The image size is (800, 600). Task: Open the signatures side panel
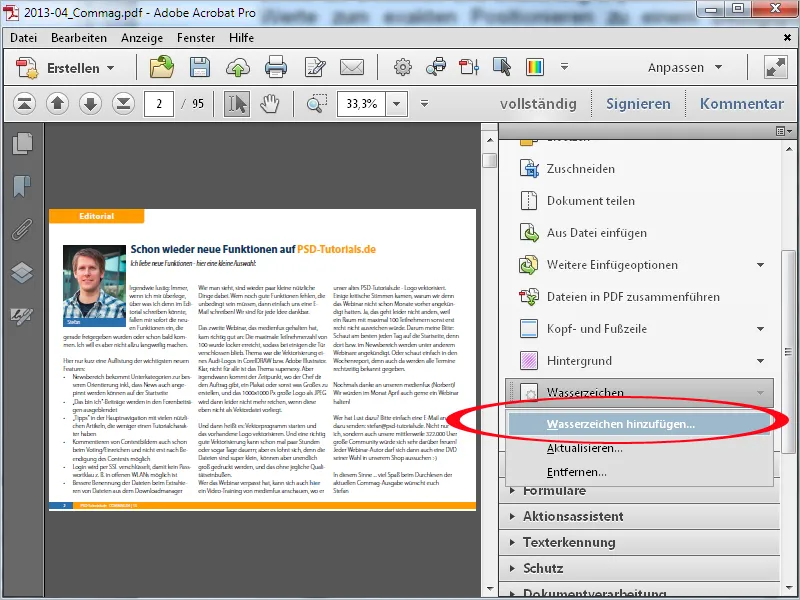tap(22, 315)
